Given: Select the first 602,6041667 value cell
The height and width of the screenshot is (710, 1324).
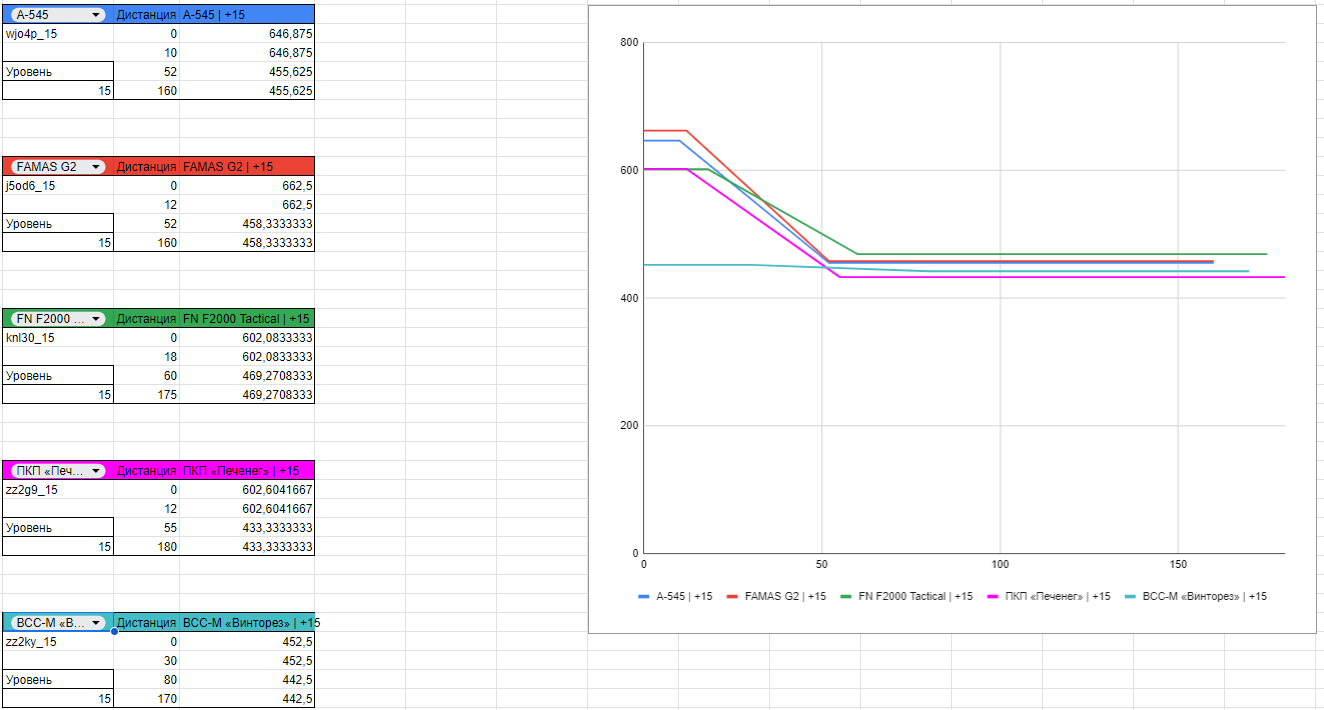Looking at the screenshot, I should pos(247,490).
